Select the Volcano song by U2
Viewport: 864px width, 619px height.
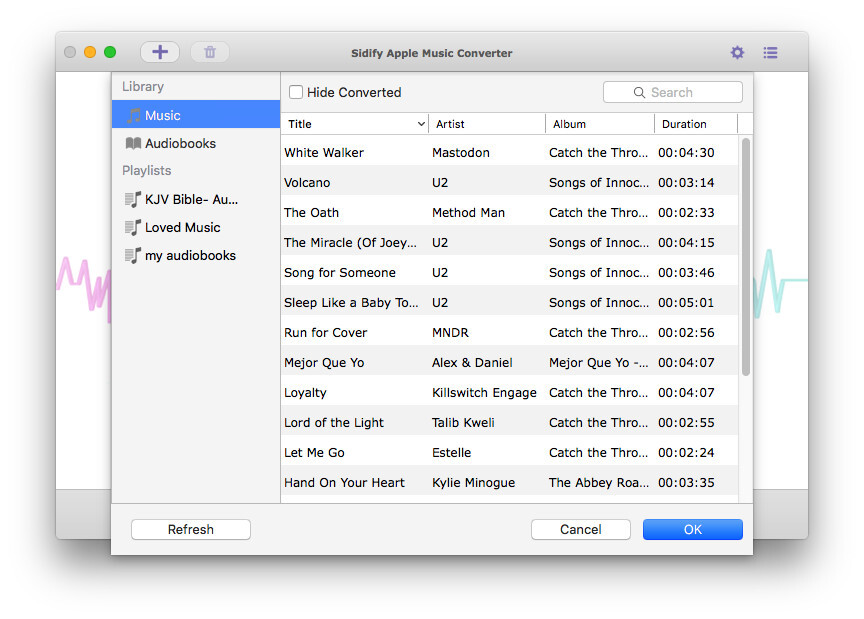click(x=450, y=182)
